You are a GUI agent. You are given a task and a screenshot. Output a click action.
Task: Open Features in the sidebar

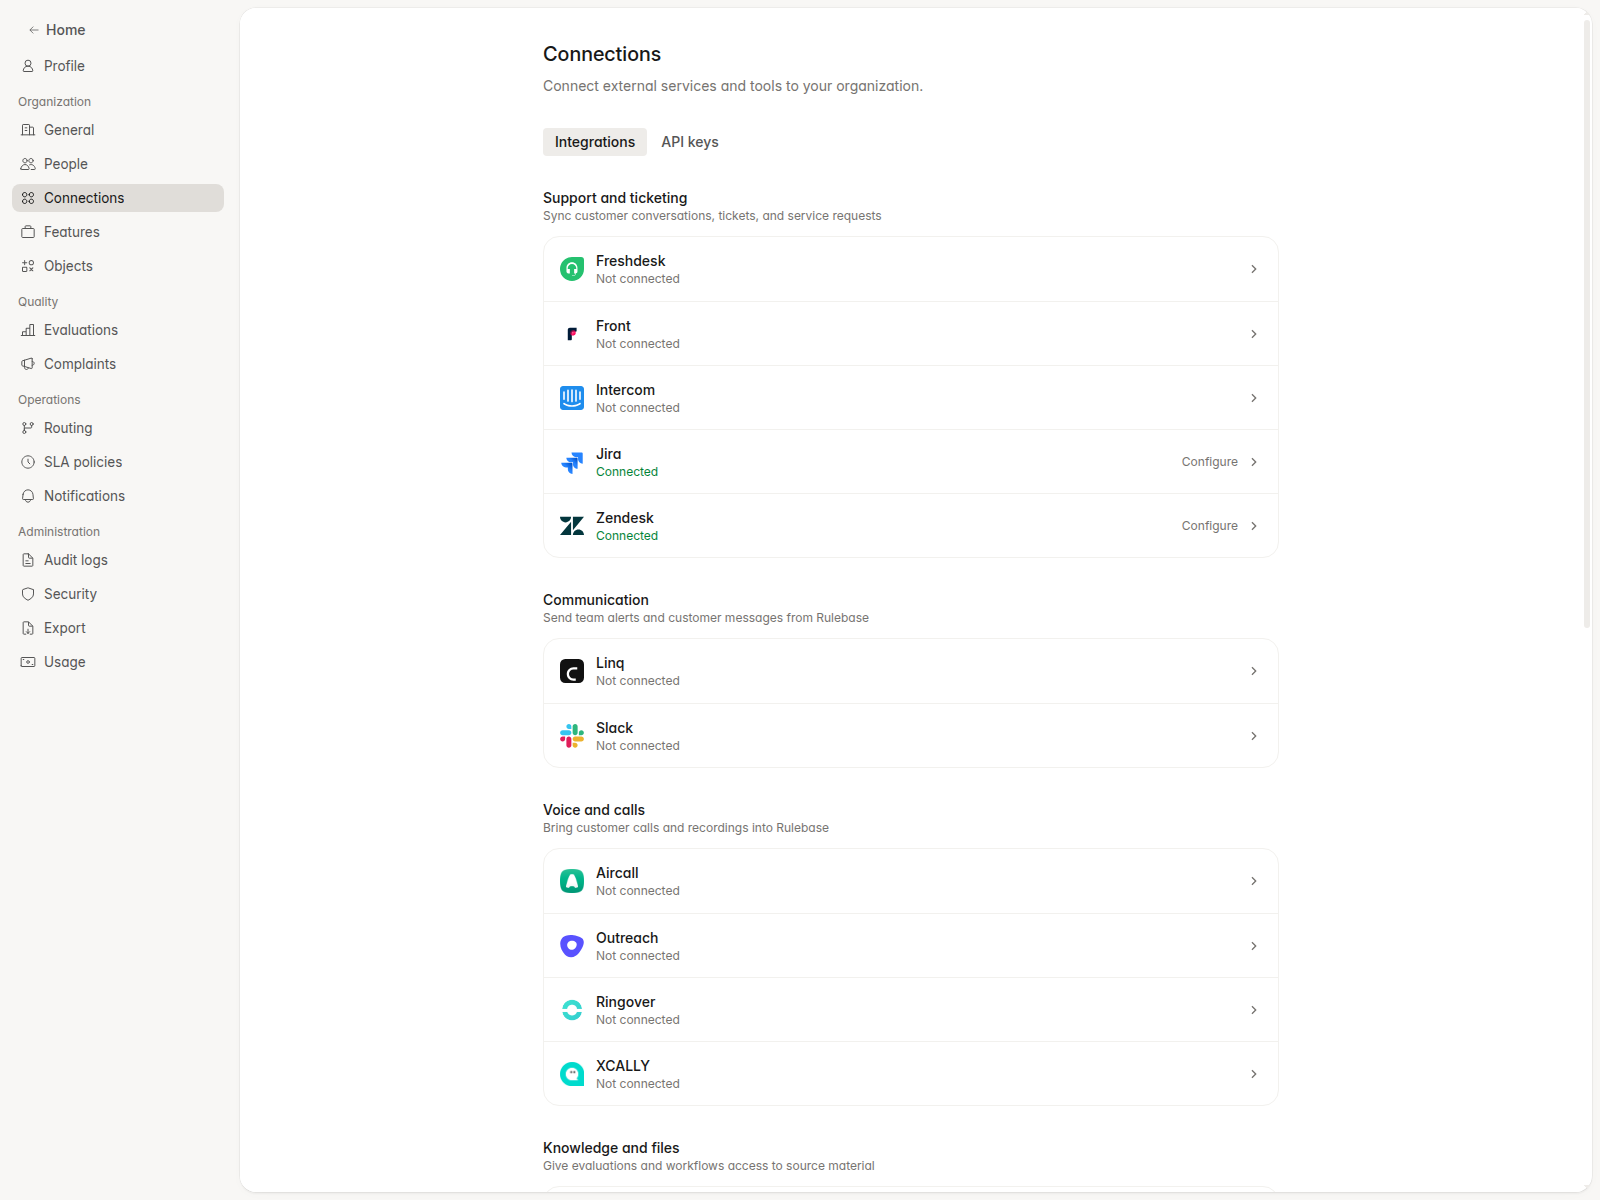tap(118, 232)
